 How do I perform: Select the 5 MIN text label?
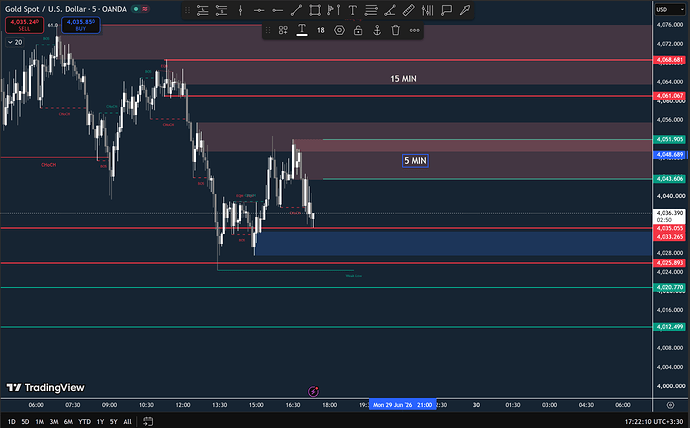tap(415, 161)
